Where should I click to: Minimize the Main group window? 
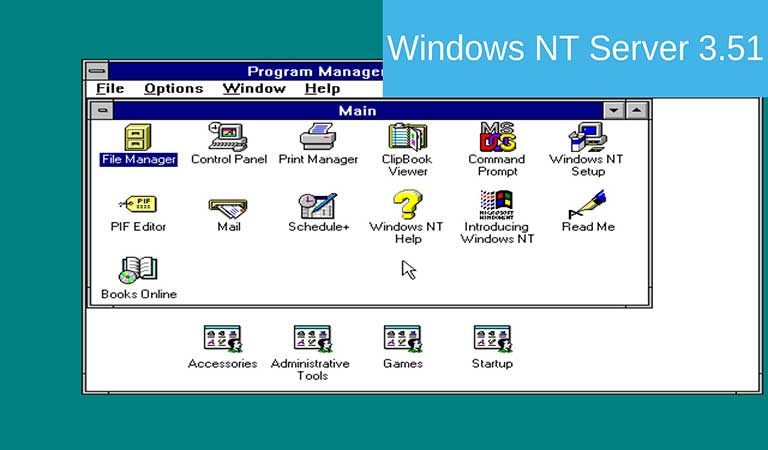pyautogui.click(x=614, y=110)
